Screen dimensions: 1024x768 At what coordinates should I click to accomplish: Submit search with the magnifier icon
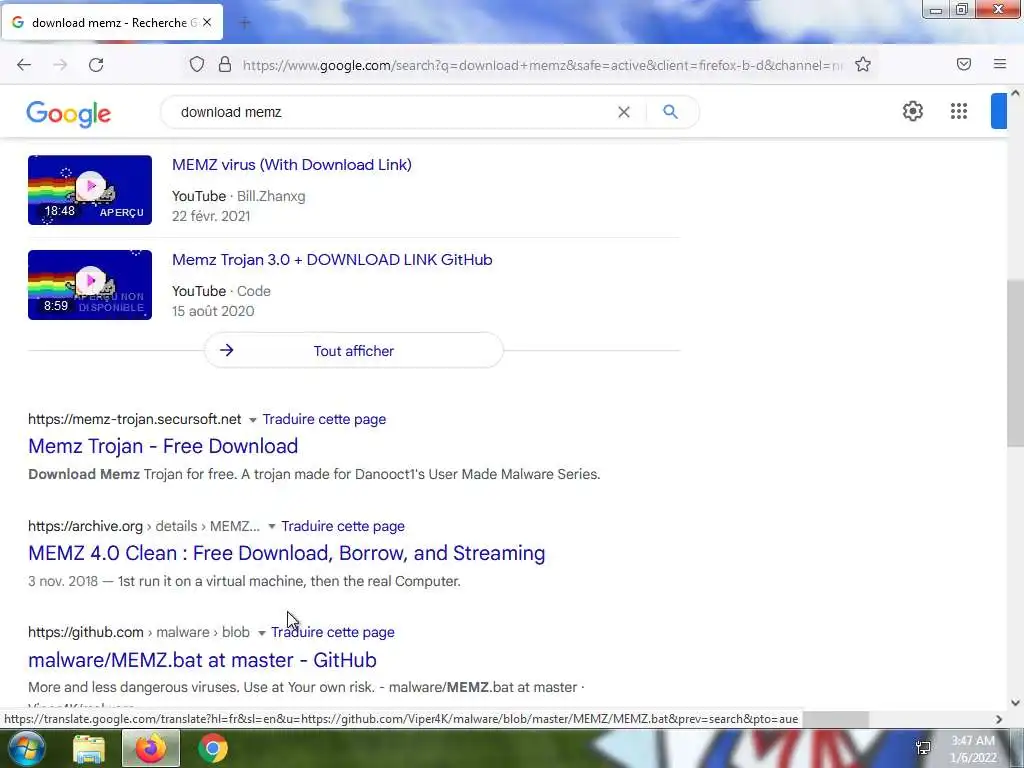tap(671, 112)
